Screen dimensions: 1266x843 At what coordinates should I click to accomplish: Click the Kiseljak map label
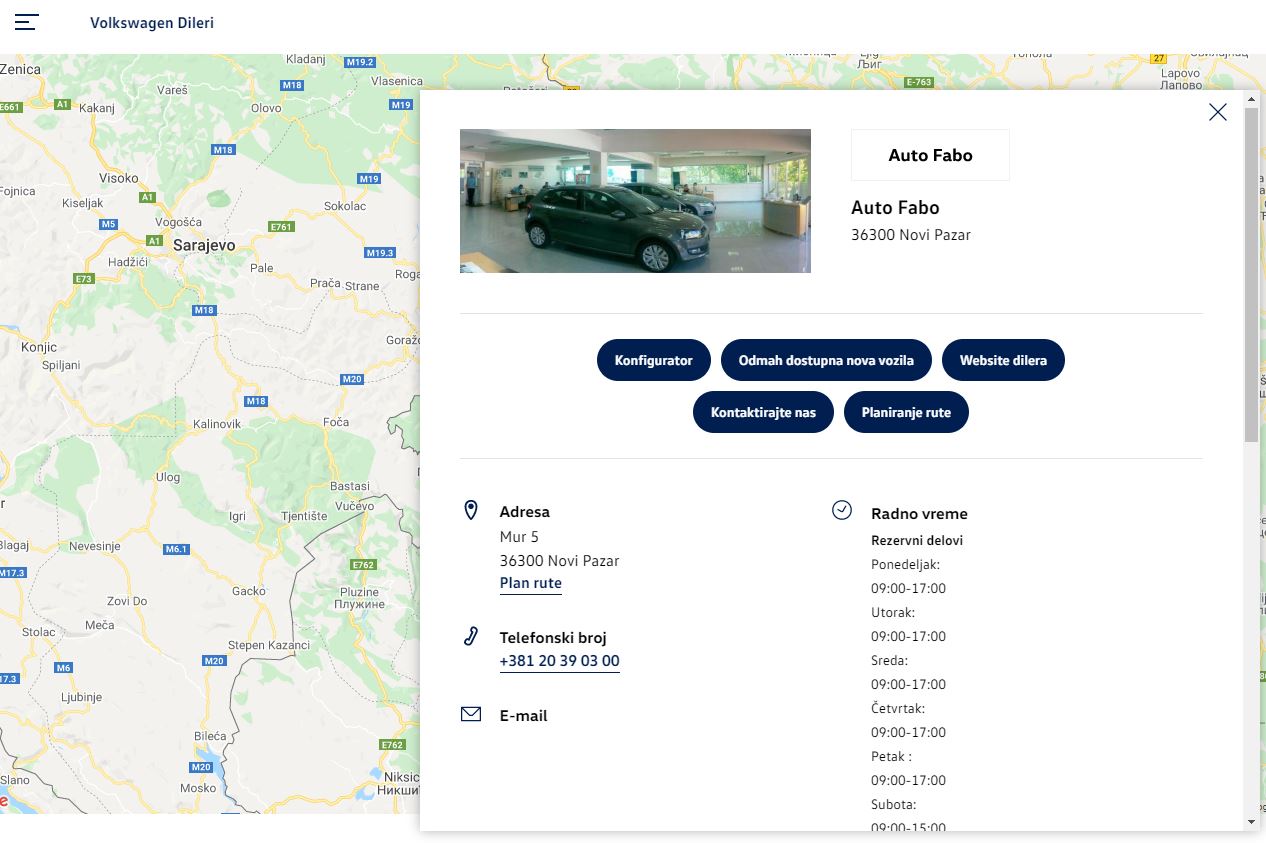point(82,202)
